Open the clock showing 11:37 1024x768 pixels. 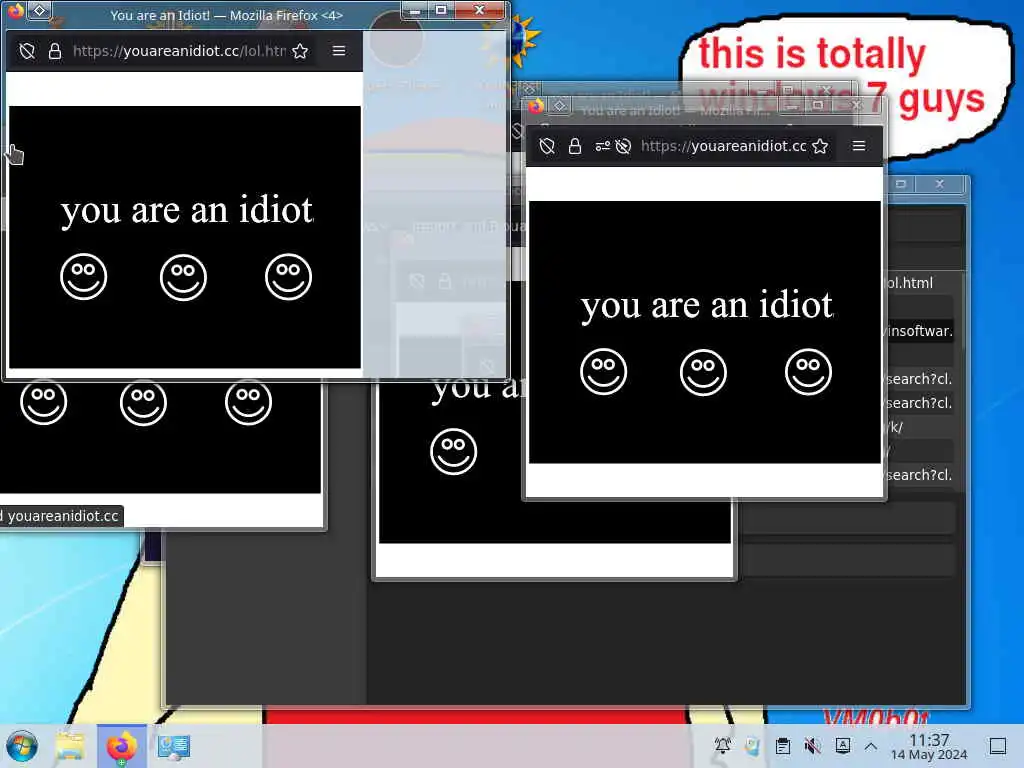point(929,746)
